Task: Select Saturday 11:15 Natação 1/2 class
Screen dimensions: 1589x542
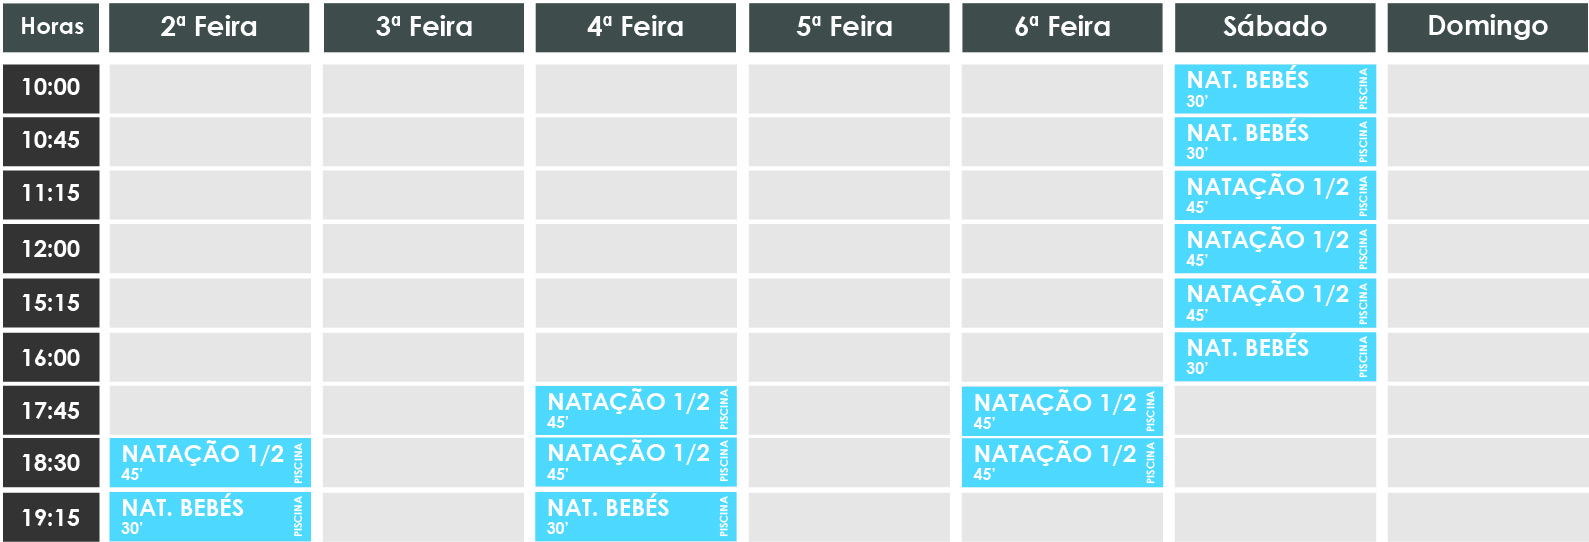Action: [x=1275, y=195]
